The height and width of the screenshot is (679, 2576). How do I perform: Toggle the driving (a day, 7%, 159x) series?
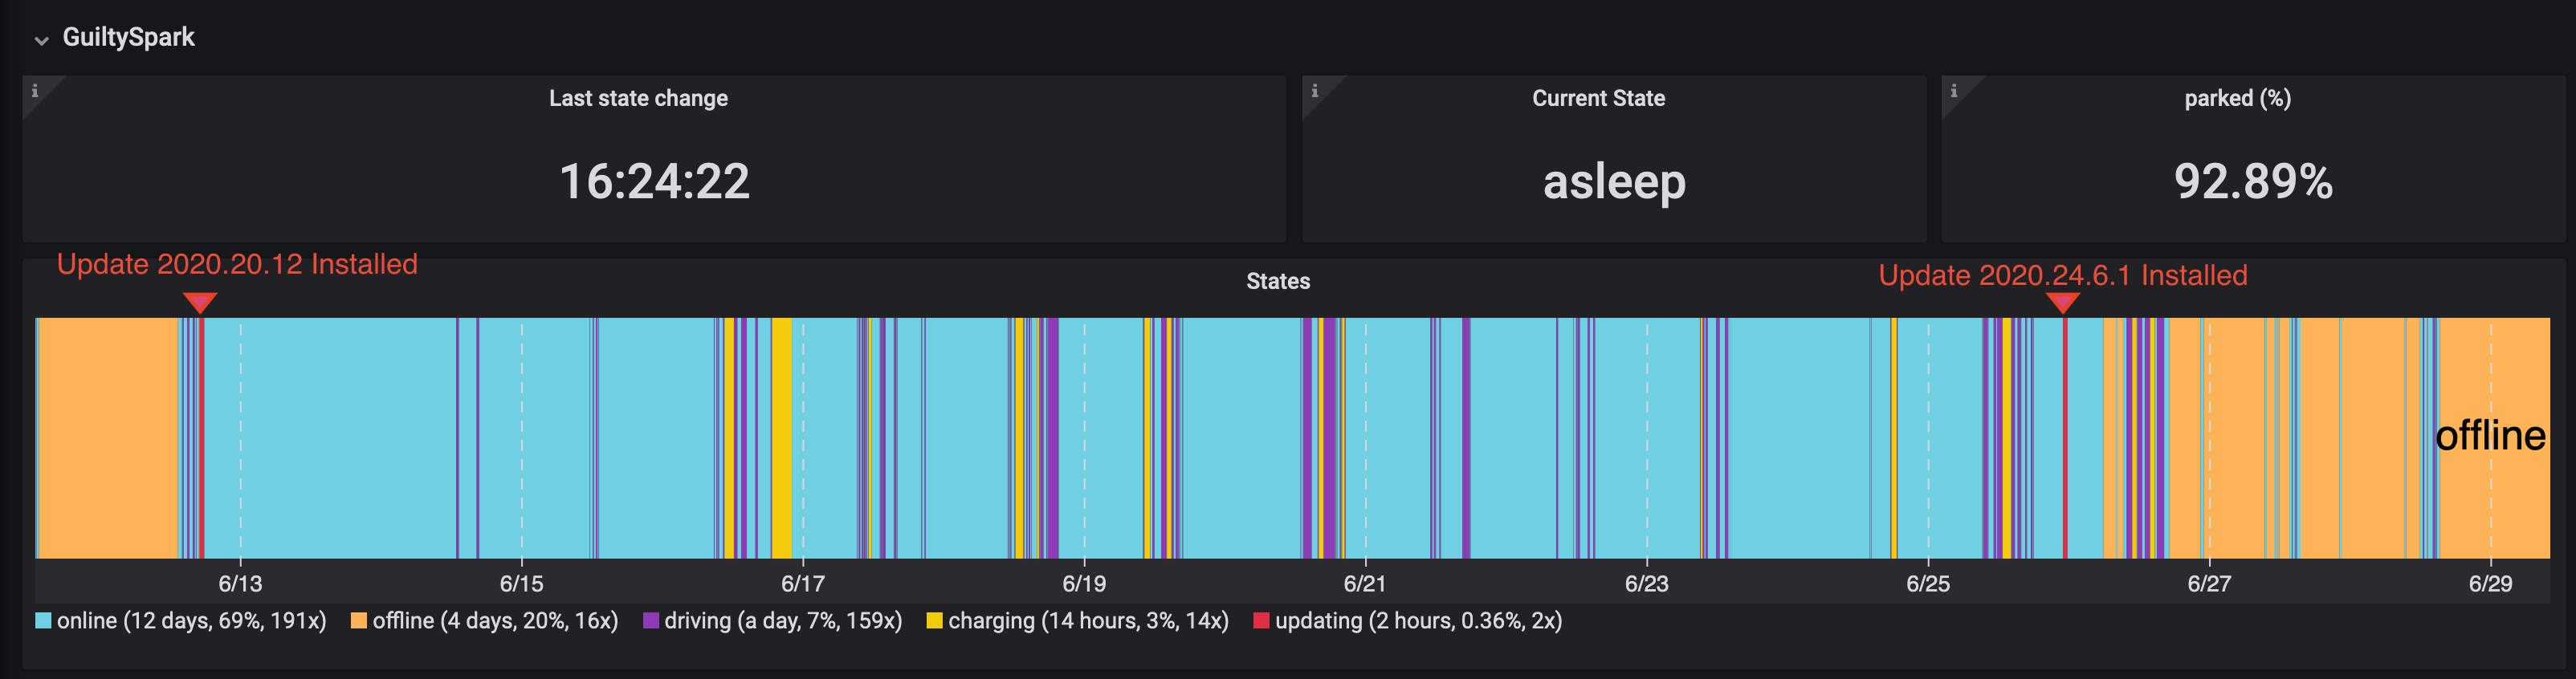pos(783,621)
